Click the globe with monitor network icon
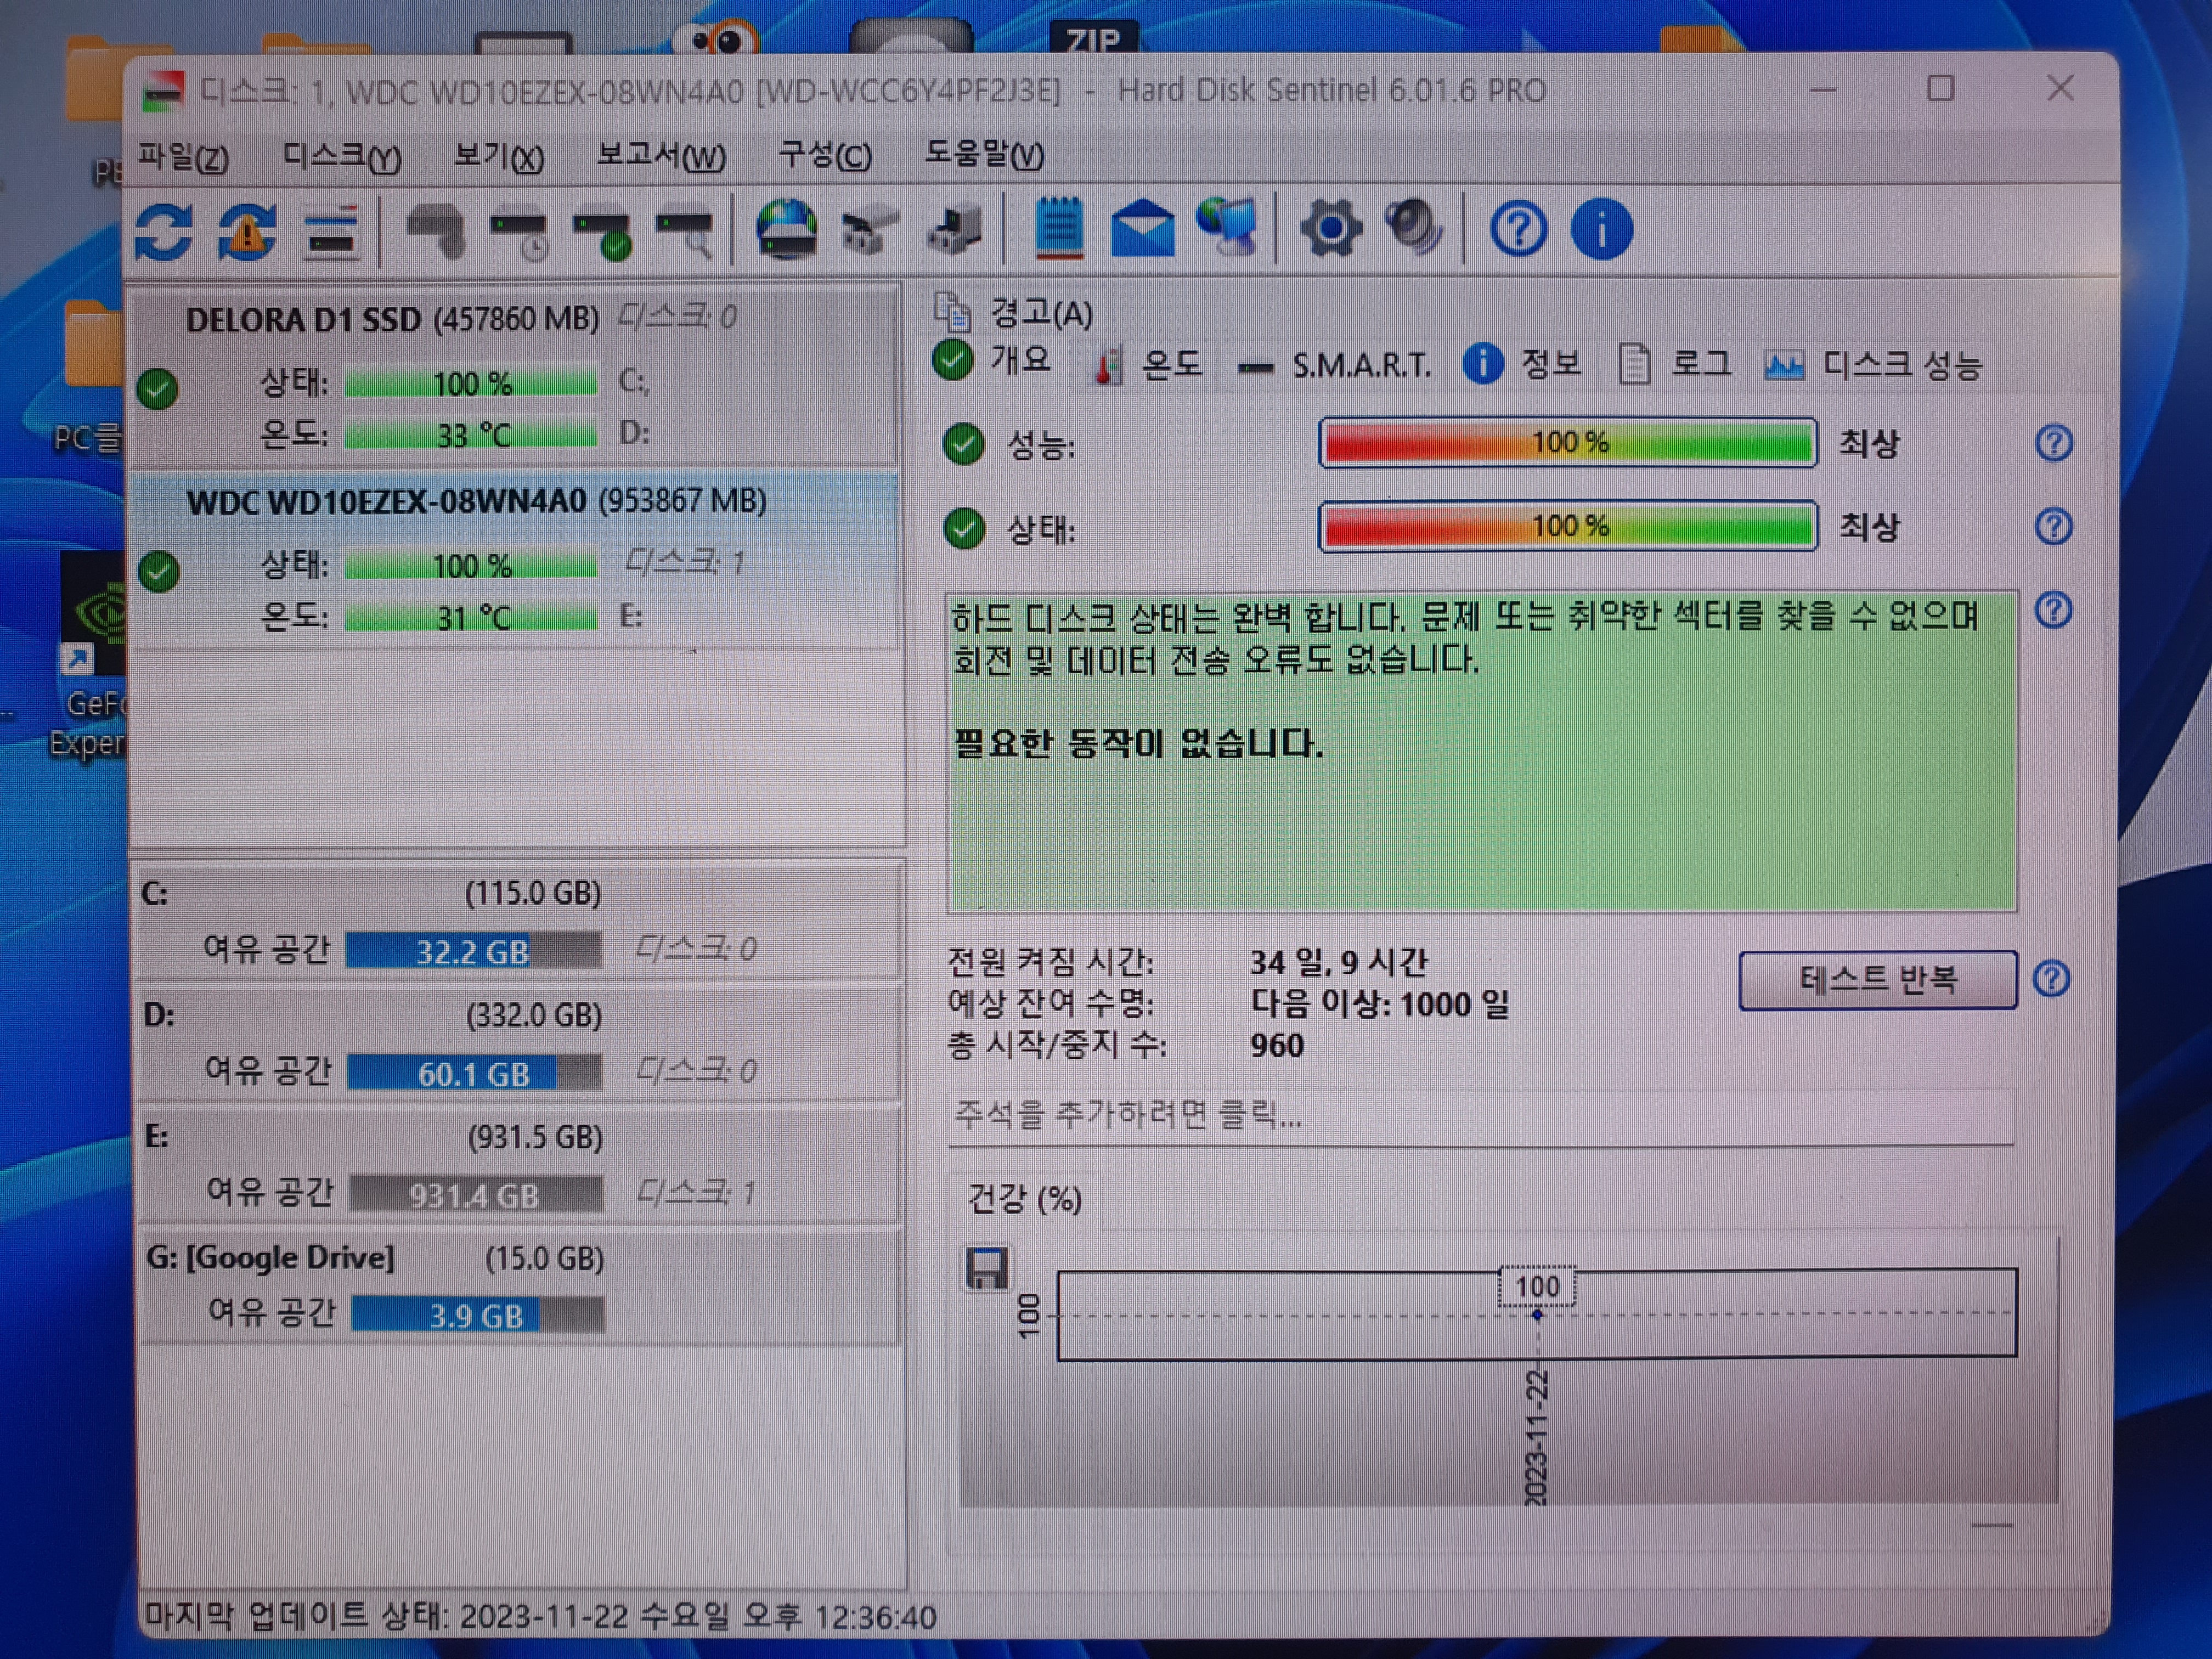This screenshot has height=1659, width=2212. coord(1227,228)
